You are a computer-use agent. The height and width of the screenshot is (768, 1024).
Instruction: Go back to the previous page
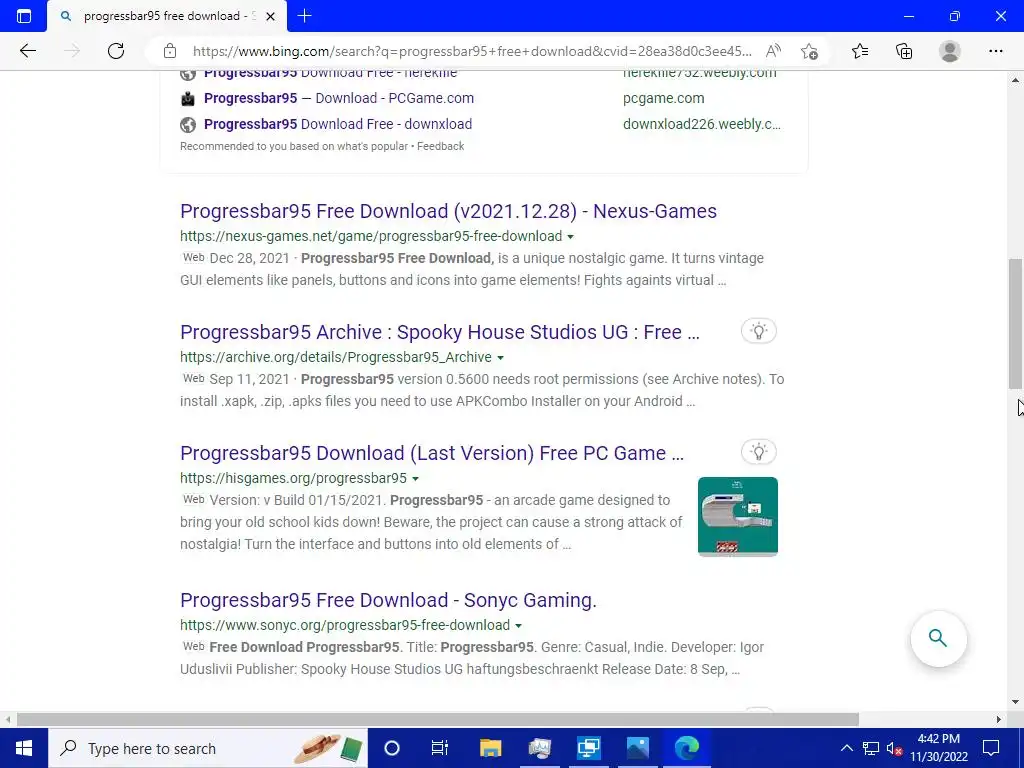[27, 51]
